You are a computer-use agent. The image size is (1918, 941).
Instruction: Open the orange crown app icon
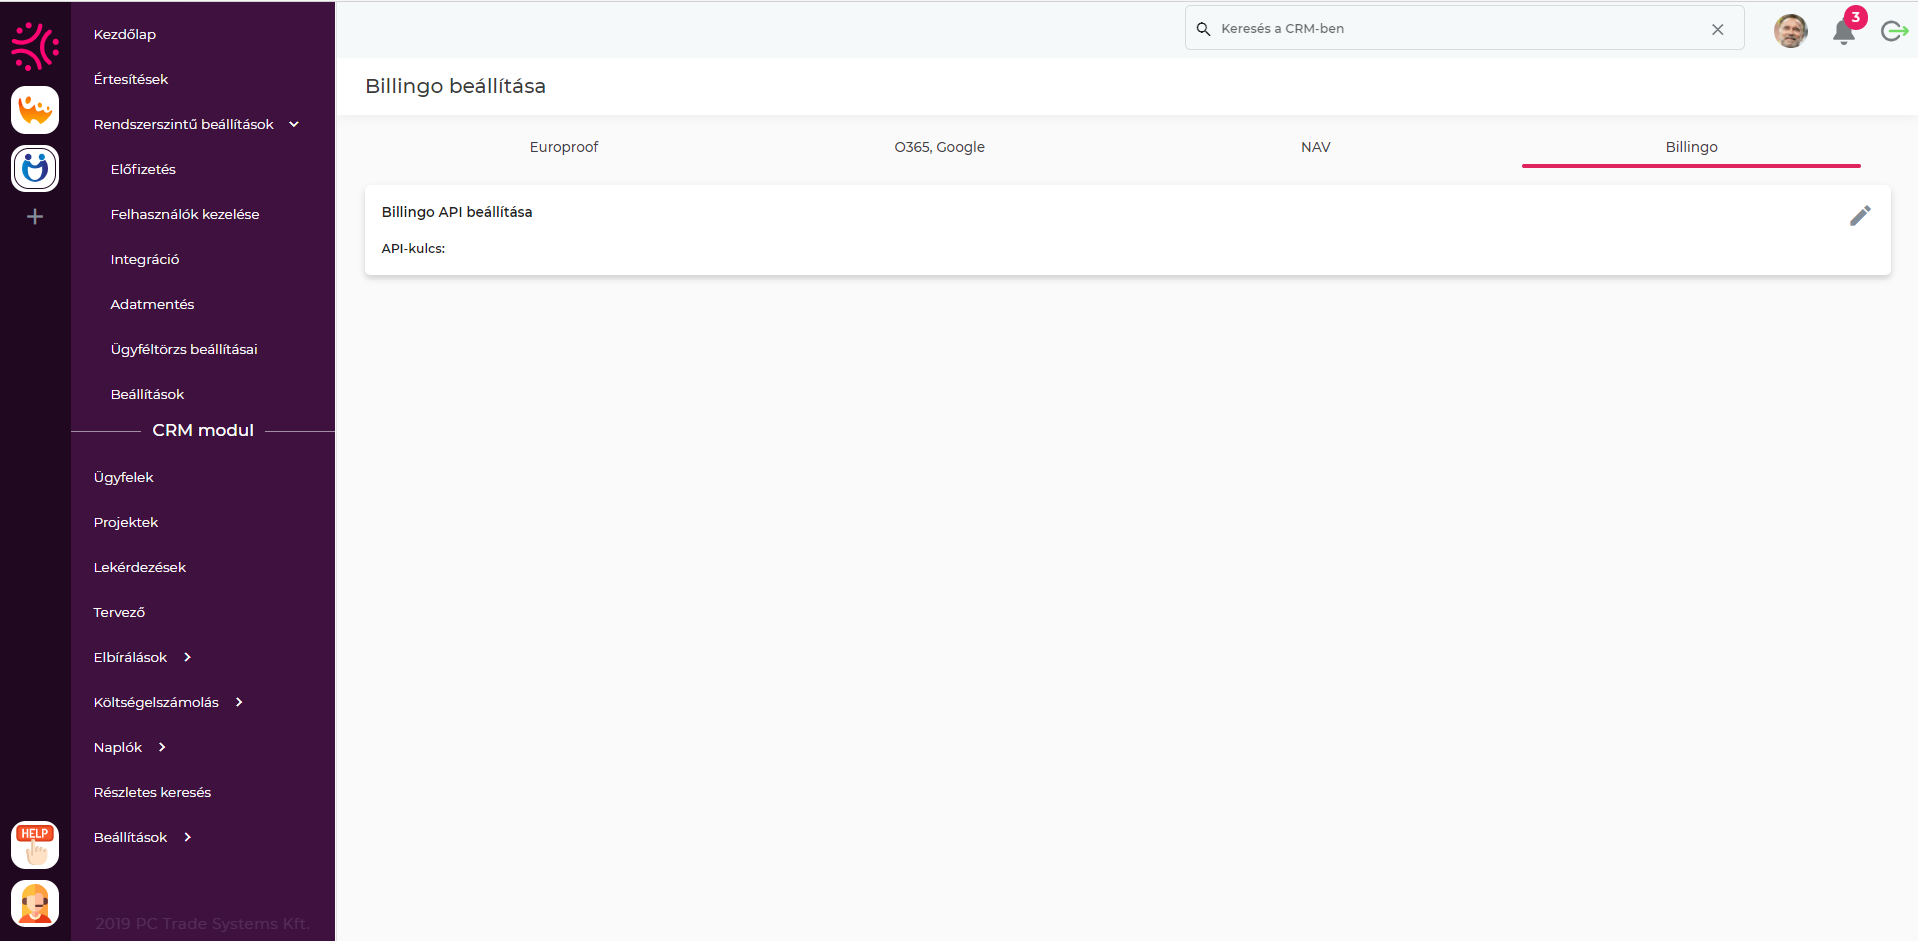[x=35, y=110]
